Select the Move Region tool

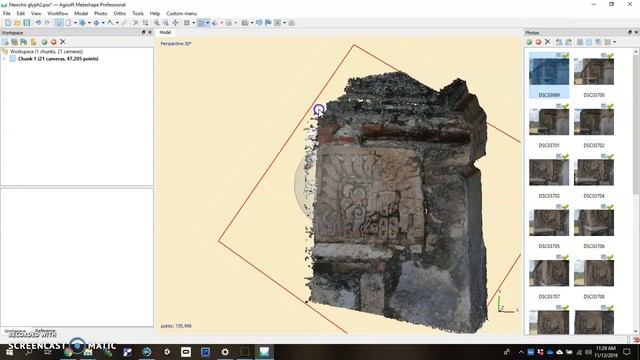[x=82, y=23]
